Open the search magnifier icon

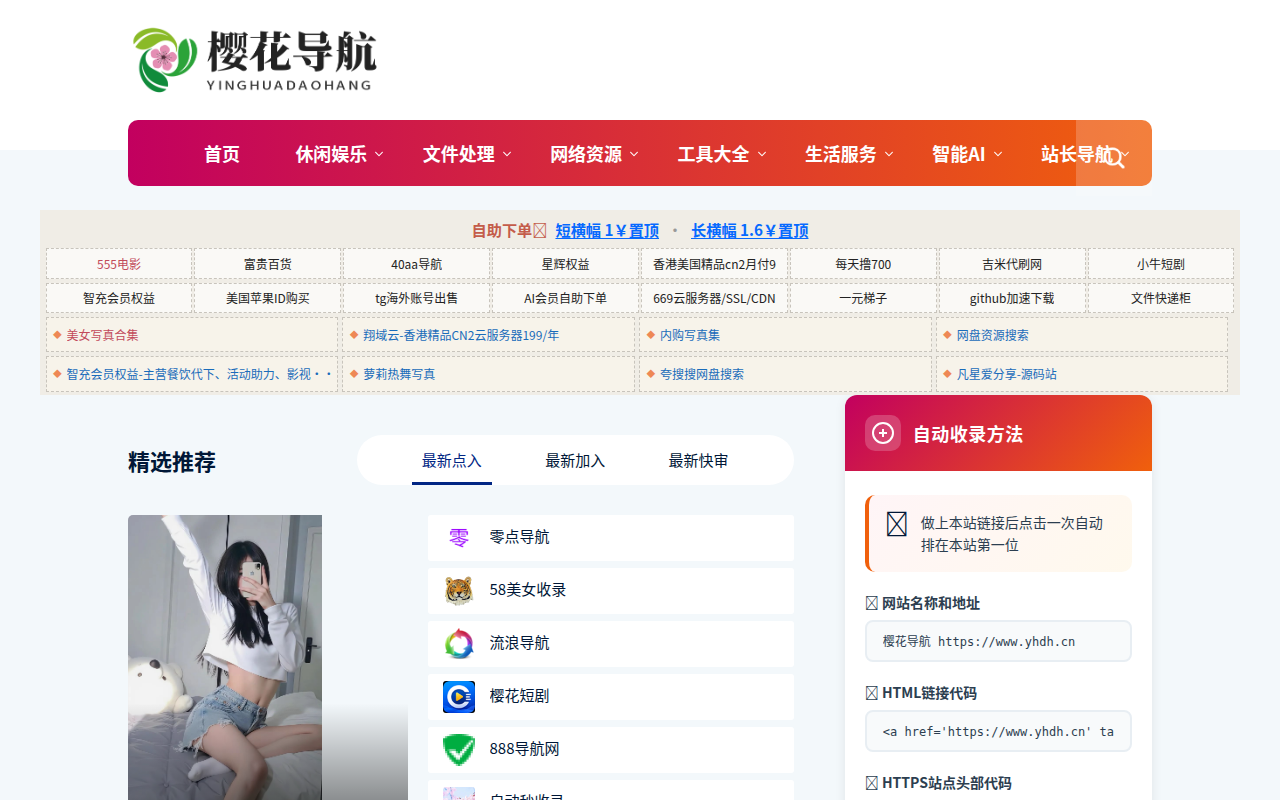(1114, 156)
